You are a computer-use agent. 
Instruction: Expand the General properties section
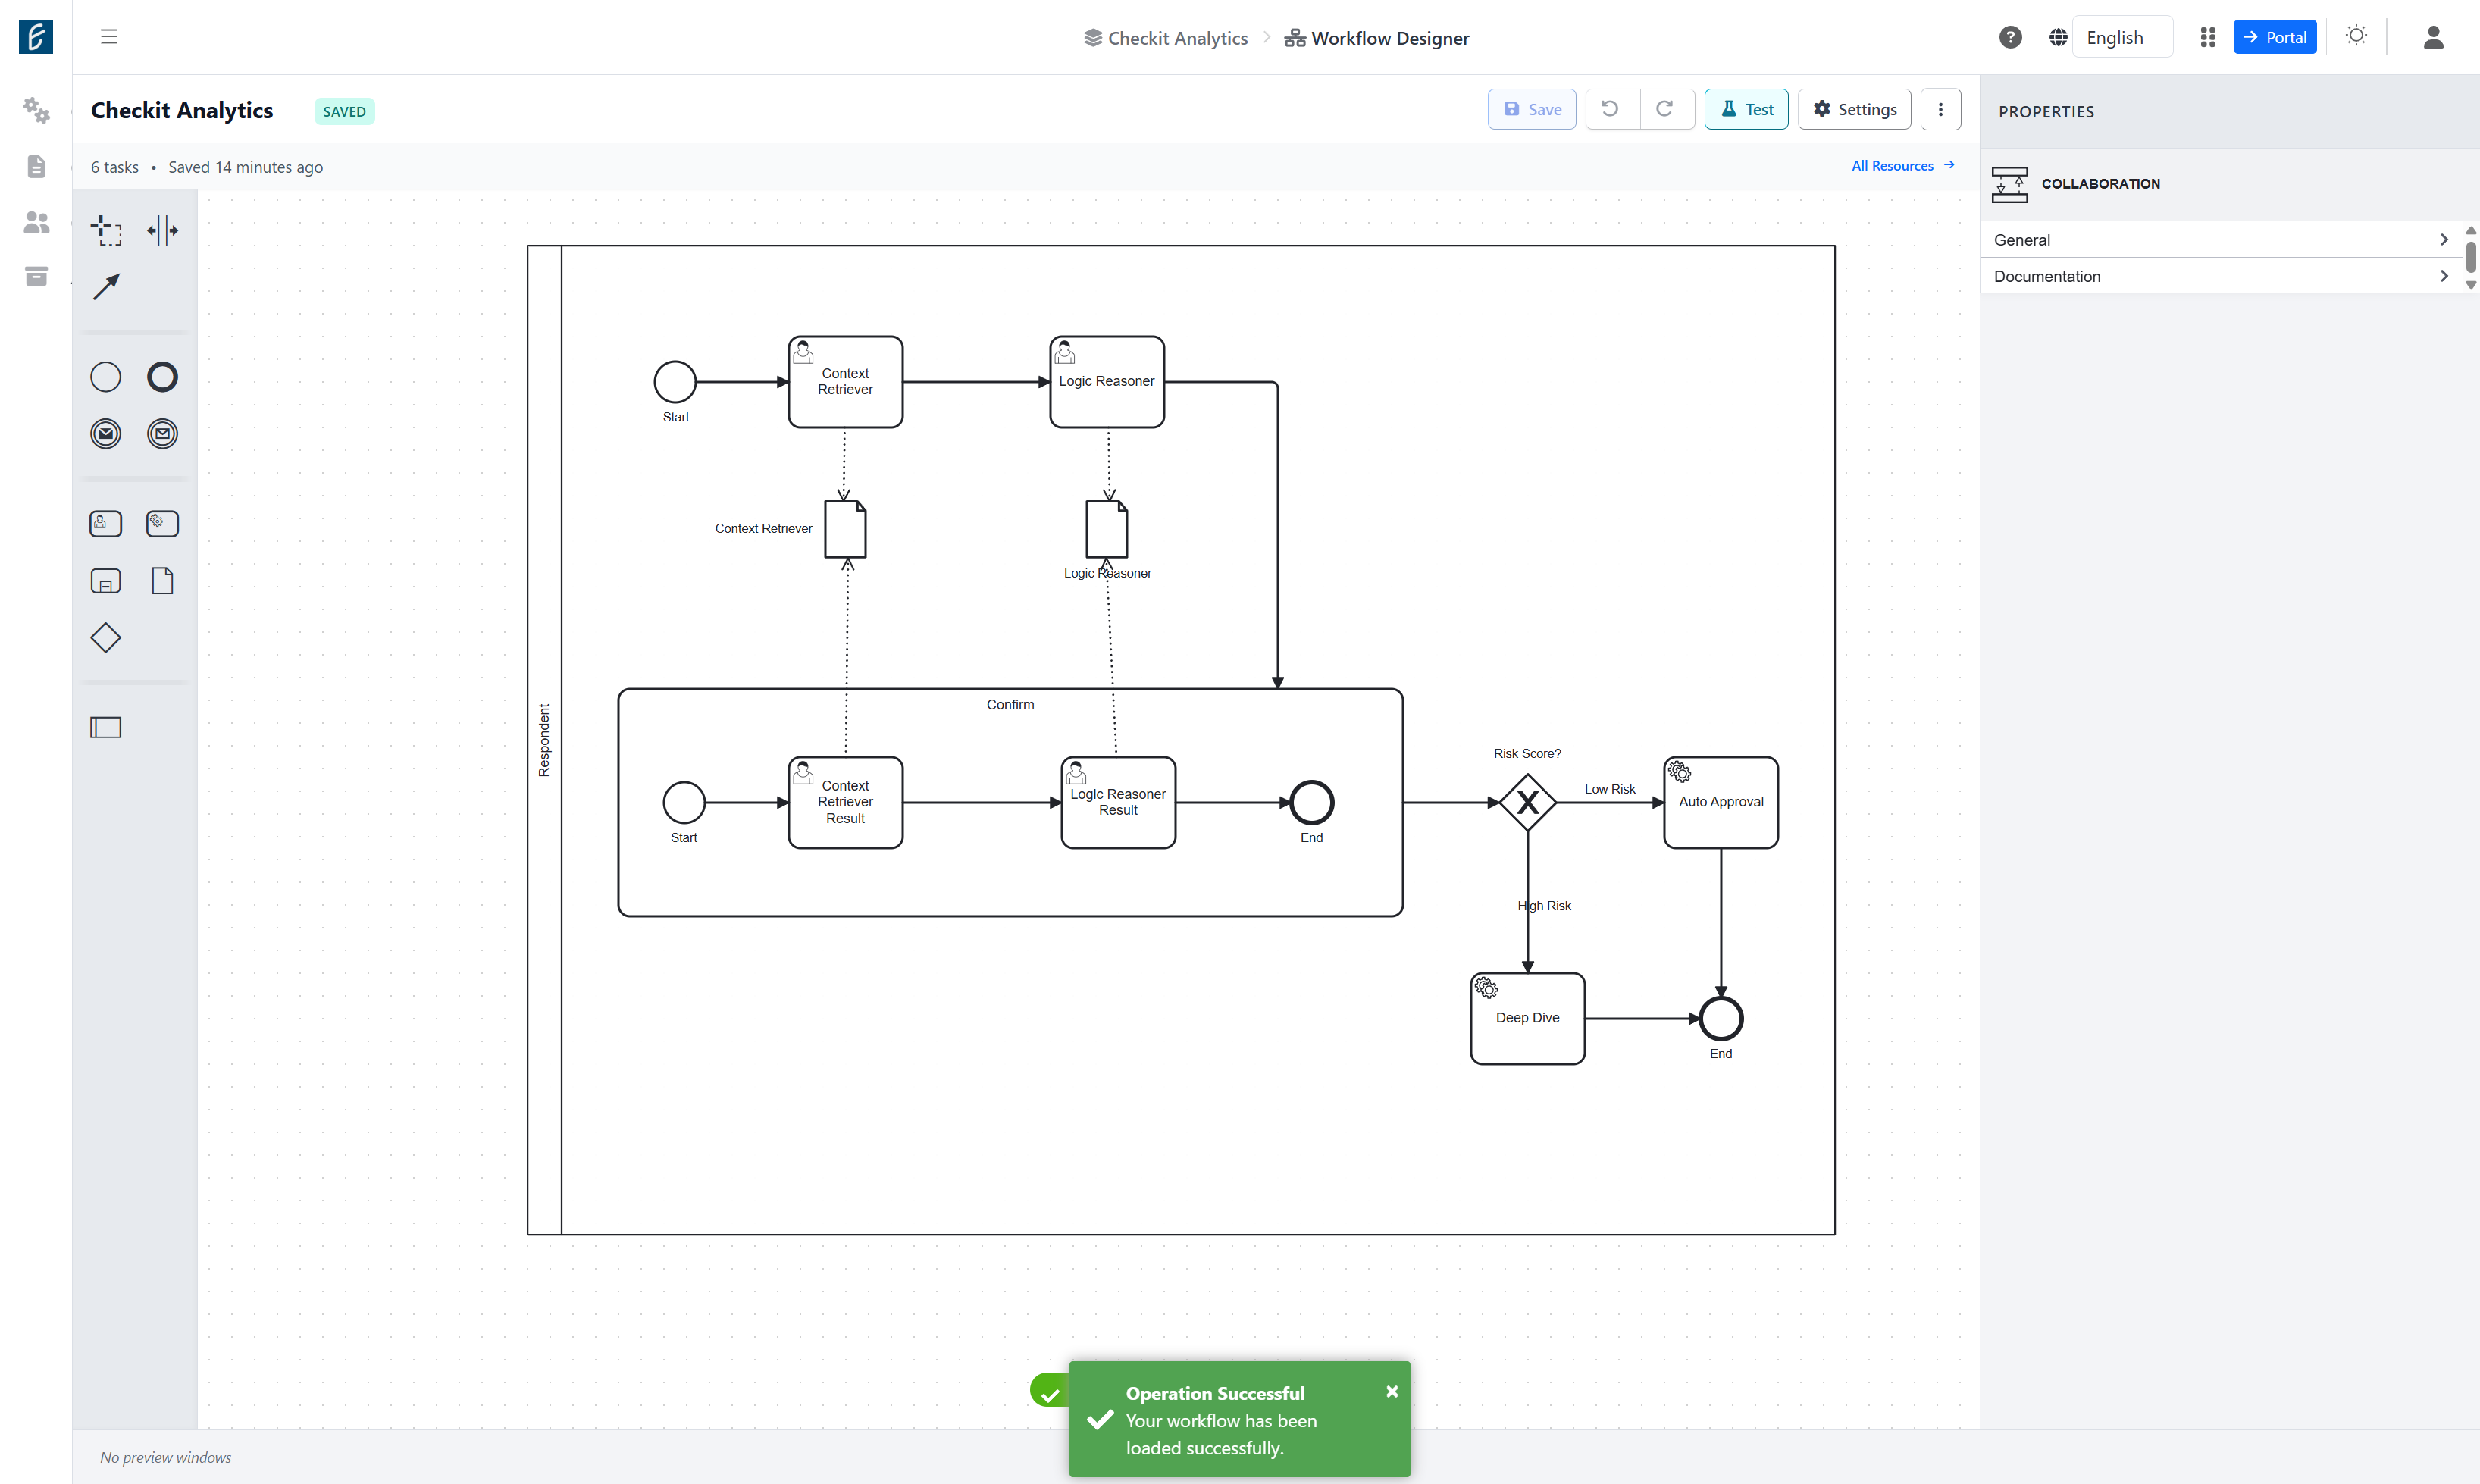(2219, 240)
